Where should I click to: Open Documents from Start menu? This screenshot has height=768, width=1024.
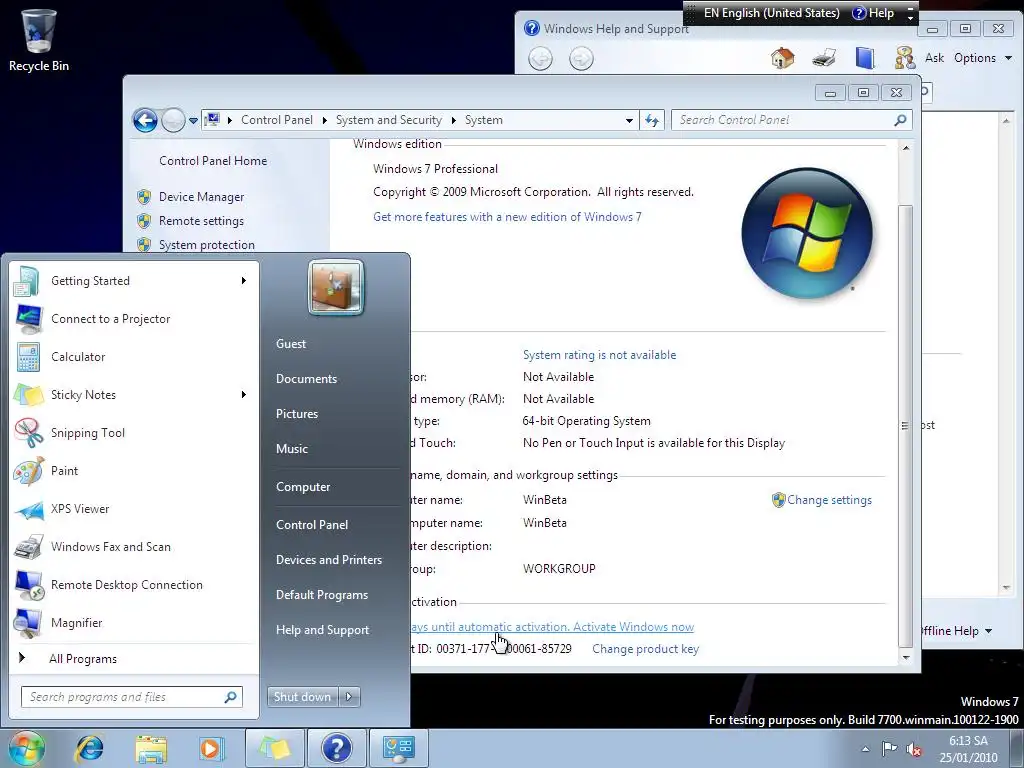click(x=306, y=379)
